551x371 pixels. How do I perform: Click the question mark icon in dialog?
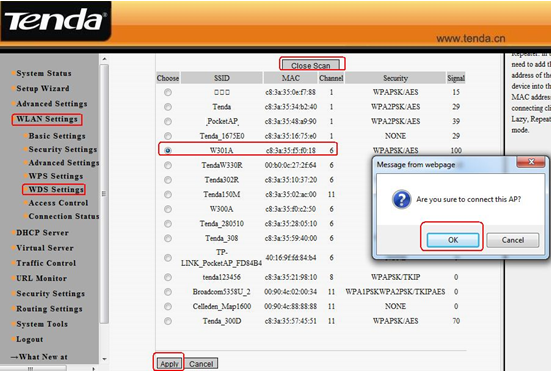tap(401, 200)
